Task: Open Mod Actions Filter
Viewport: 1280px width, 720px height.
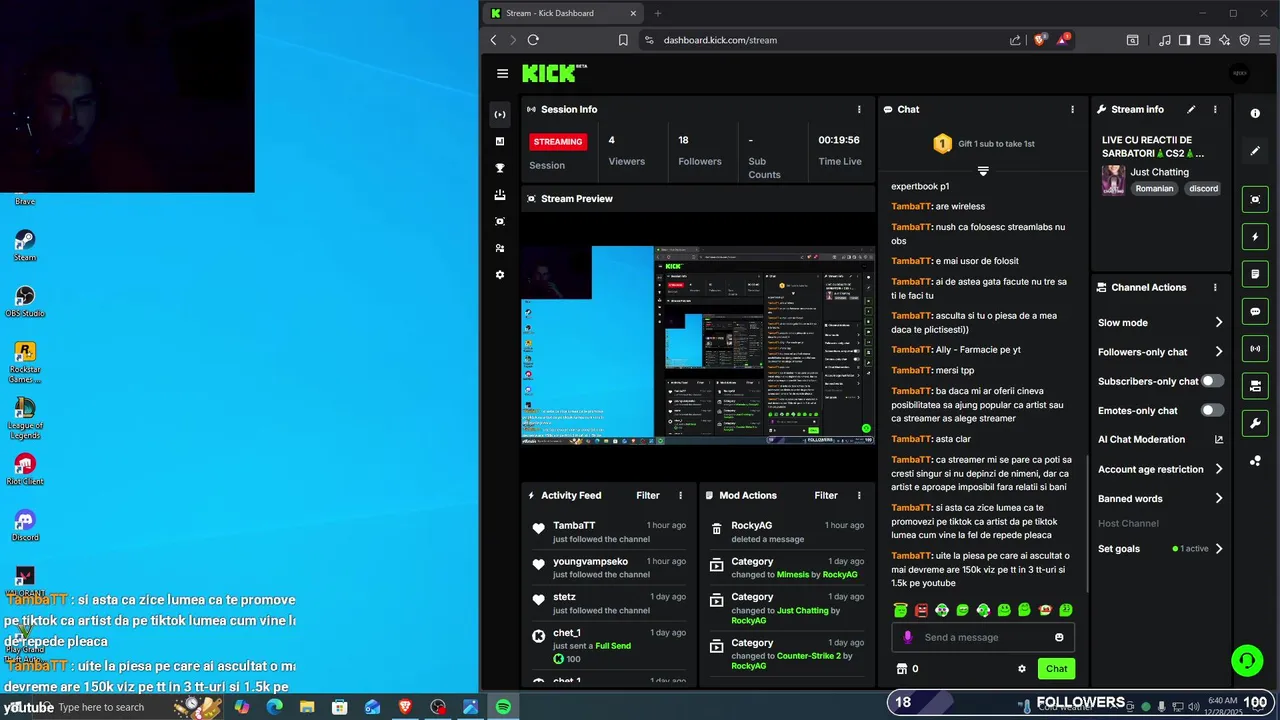Action: click(826, 495)
